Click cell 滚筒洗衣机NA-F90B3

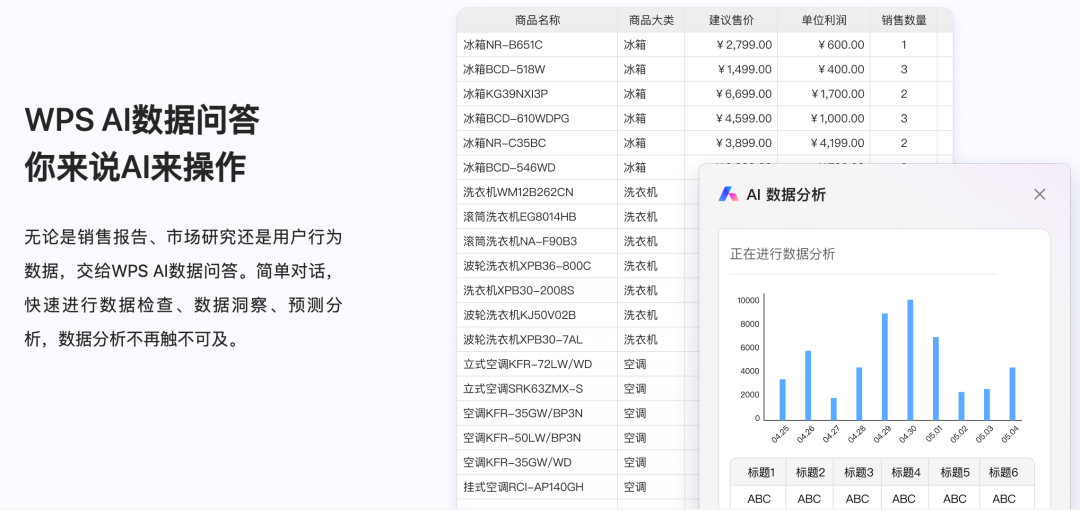[x=537, y=242]
